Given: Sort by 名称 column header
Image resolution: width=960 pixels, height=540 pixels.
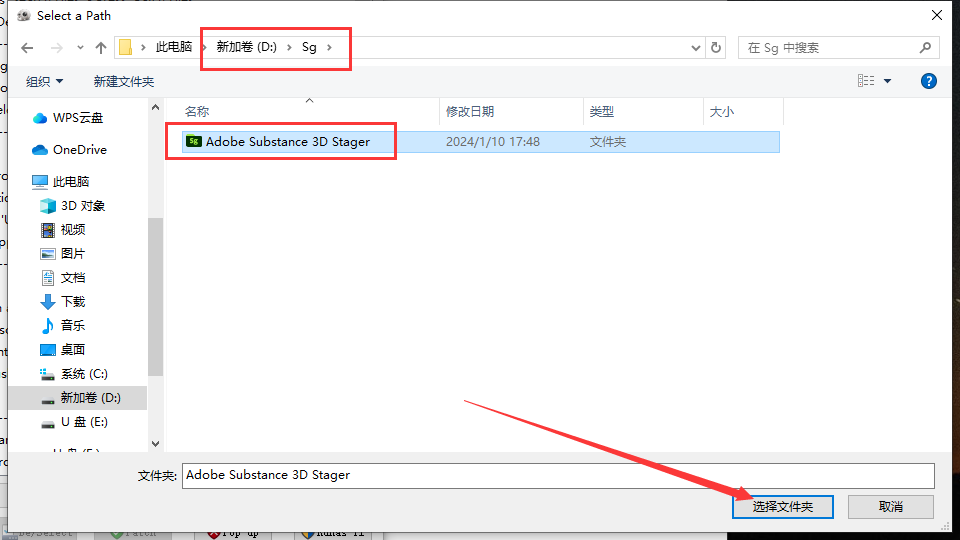Looking at the screenshot, I should click(197, 112).
